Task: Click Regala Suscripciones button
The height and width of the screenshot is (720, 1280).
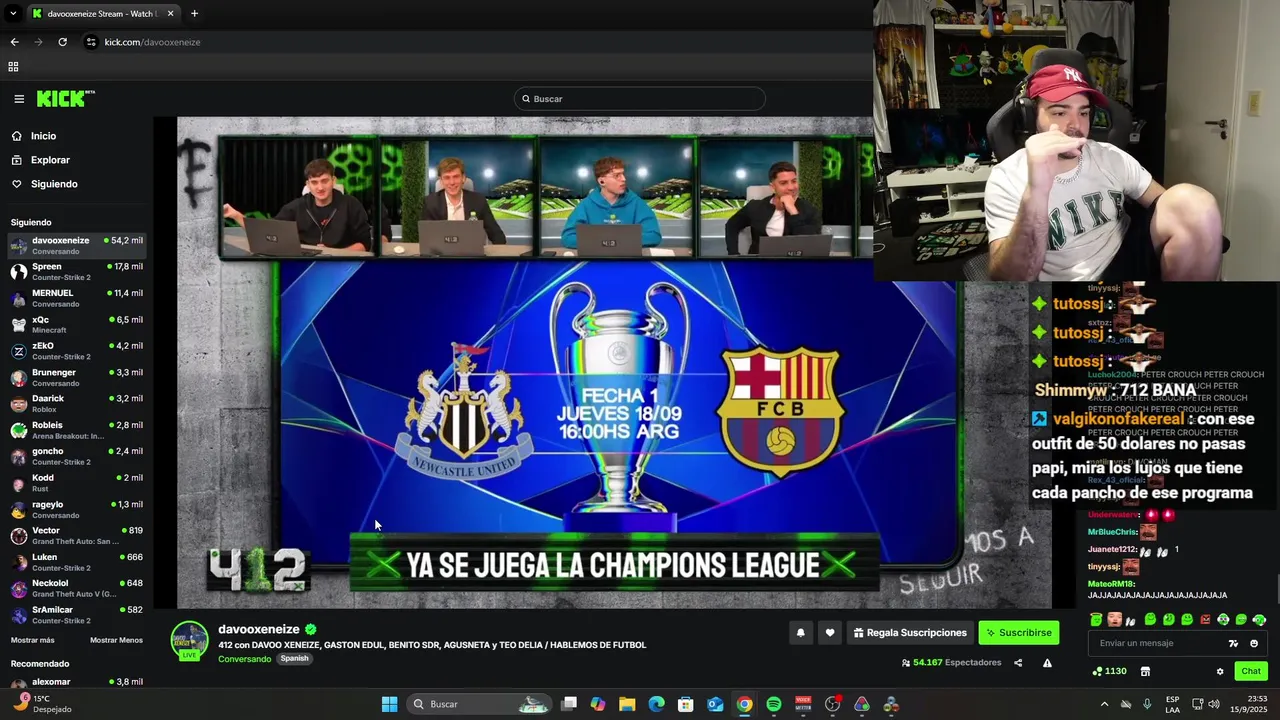Action: click(910, 633)
